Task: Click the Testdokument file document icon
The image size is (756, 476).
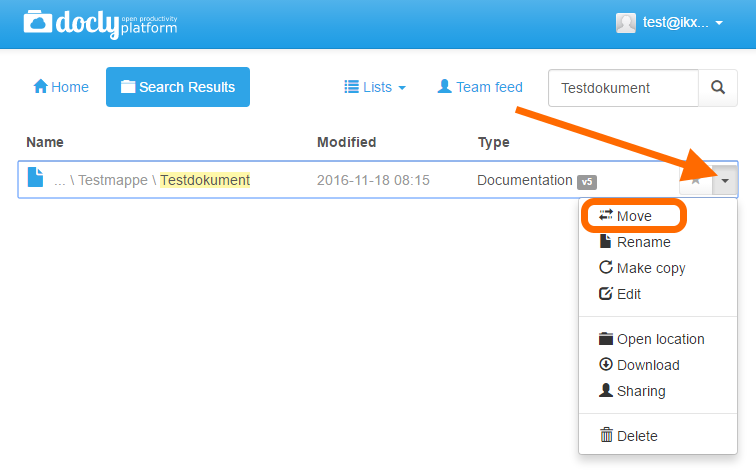Action: [35, 177]
